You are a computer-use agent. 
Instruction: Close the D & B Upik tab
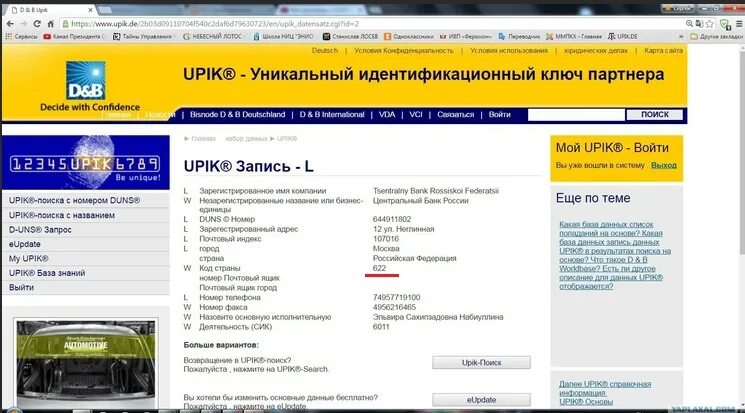[x=90, y=10]
